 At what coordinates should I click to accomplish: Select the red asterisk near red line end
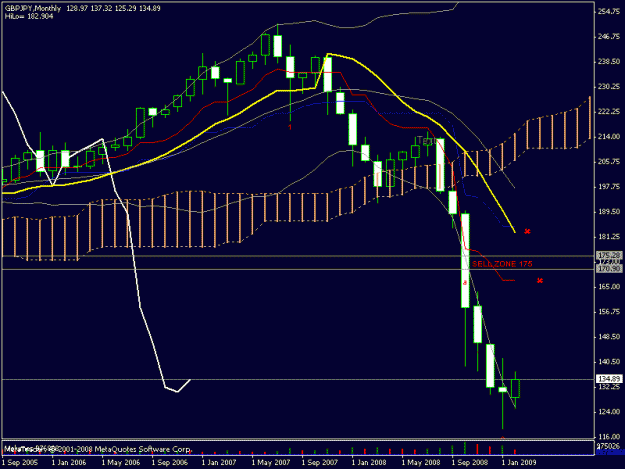point(540,281)
